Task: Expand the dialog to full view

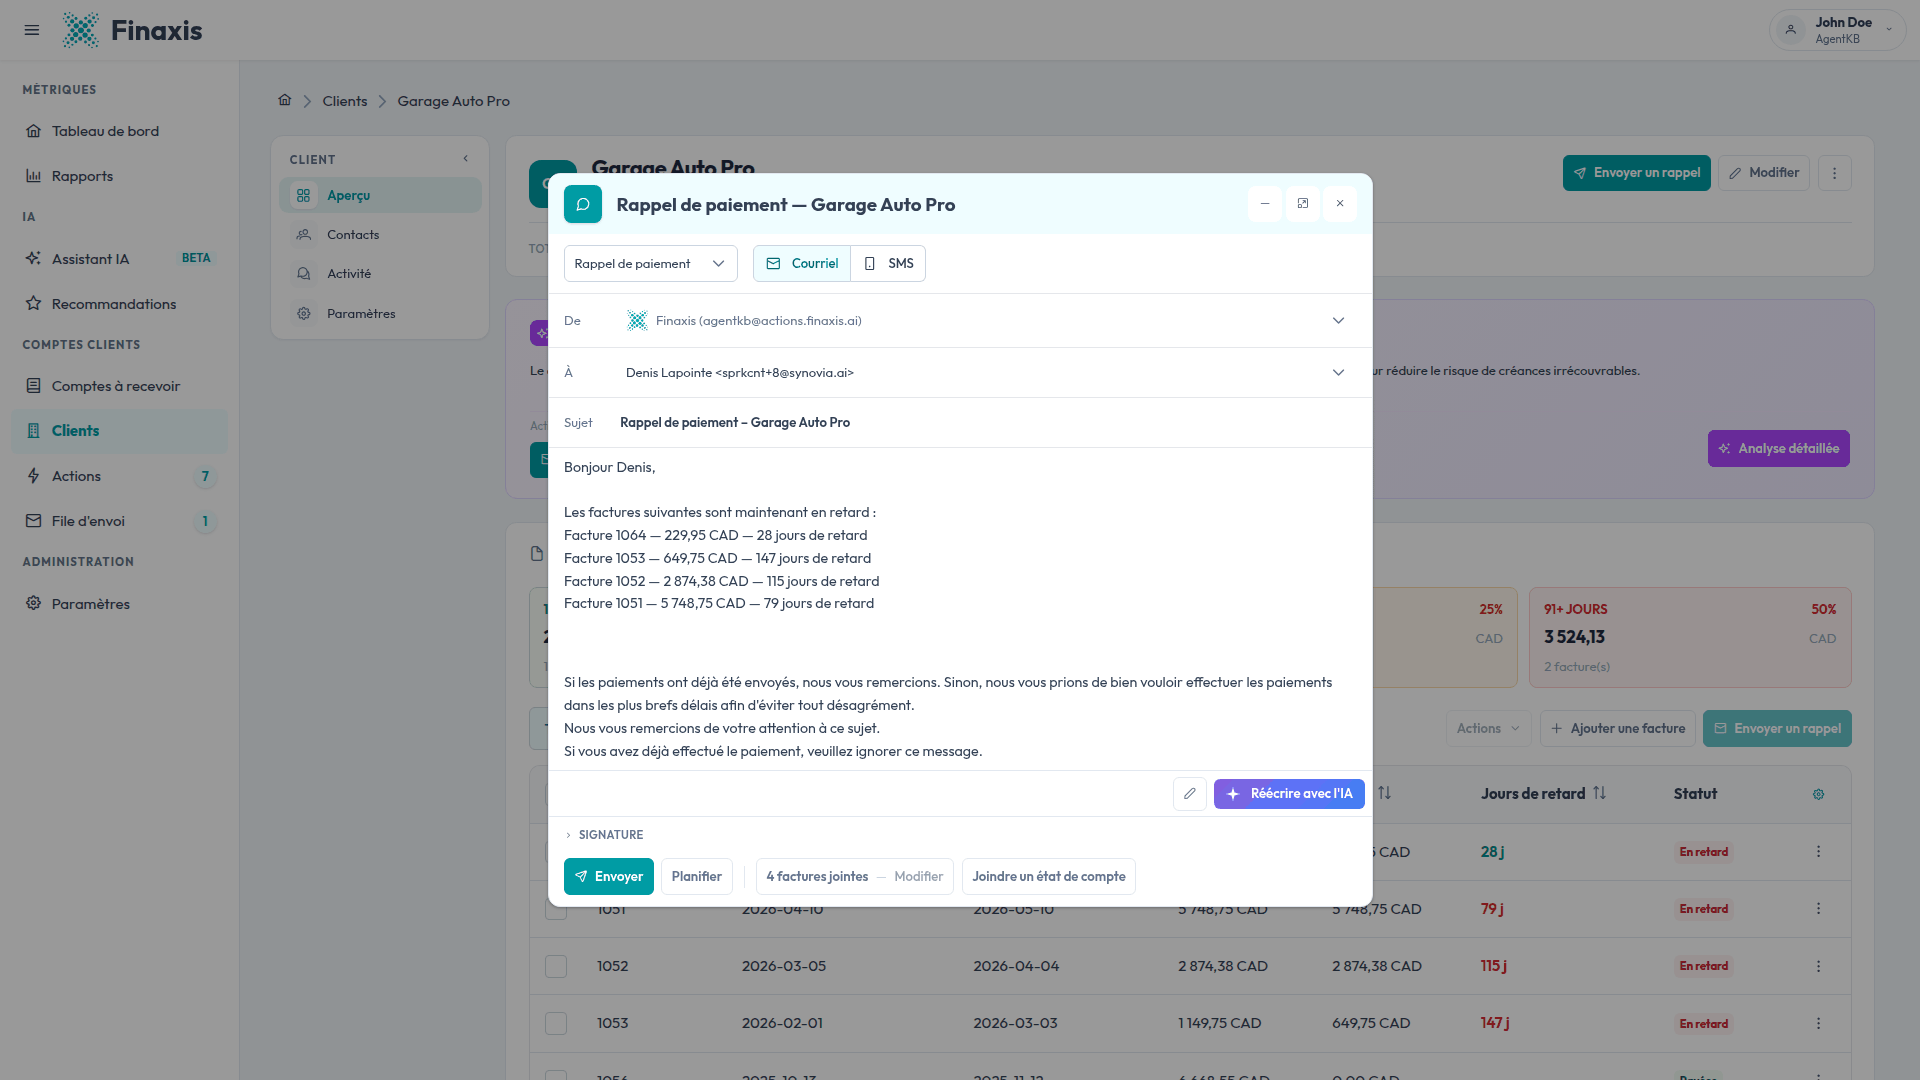Action: pos(1302,204)
